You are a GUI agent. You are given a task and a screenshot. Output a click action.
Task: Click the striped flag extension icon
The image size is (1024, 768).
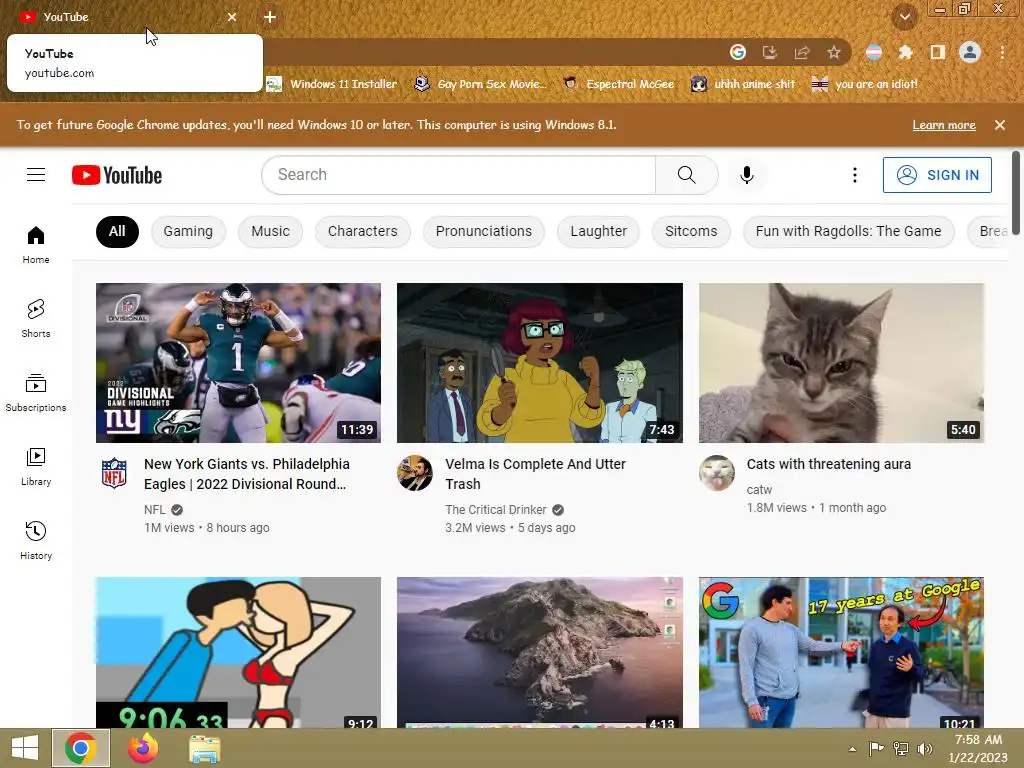point(874,52)
